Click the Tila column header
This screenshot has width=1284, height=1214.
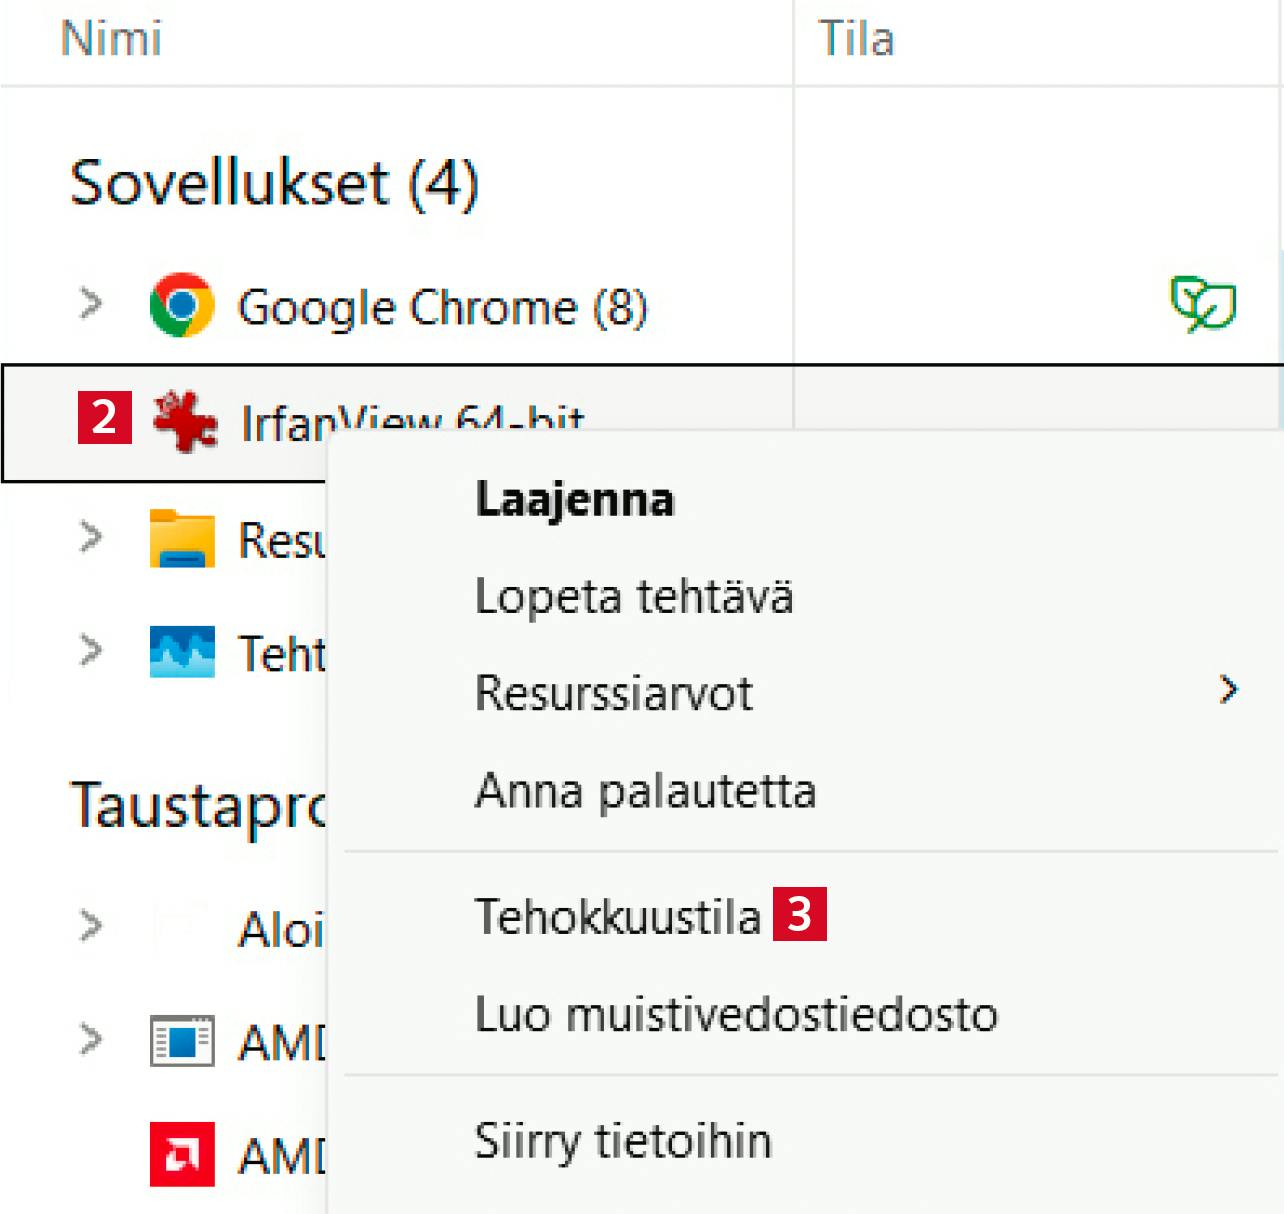[856, 39]
